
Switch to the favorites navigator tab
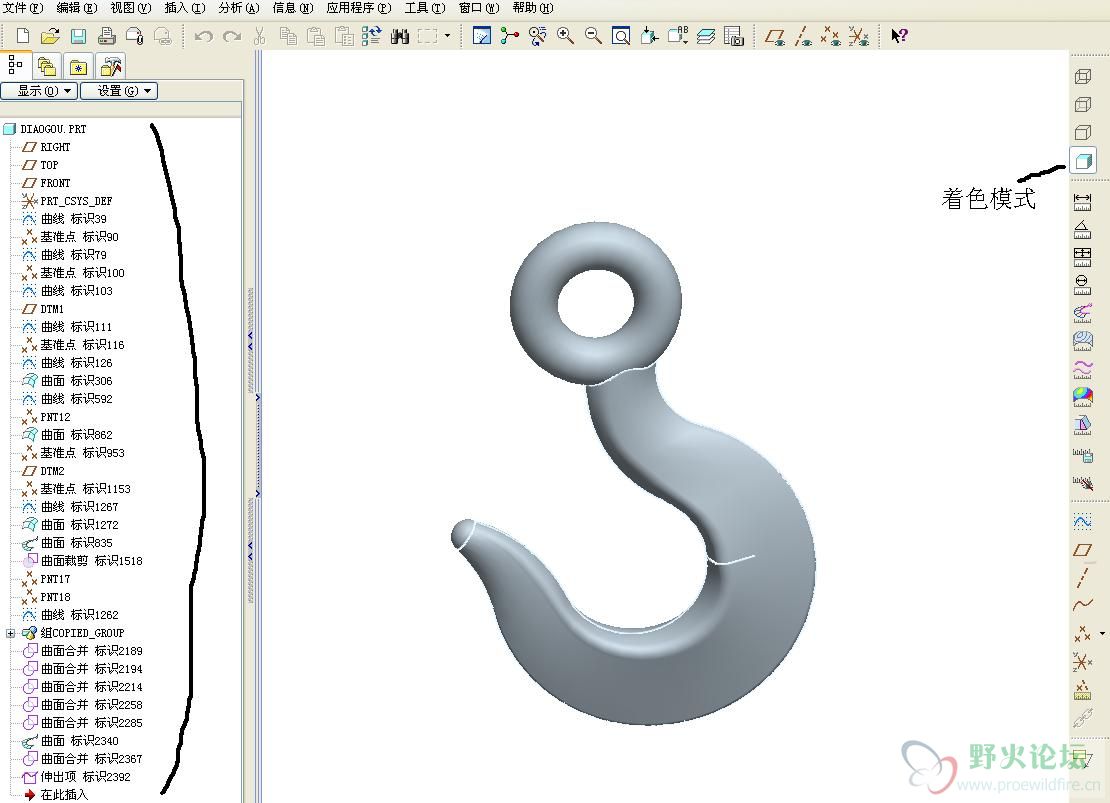(78, 67)
